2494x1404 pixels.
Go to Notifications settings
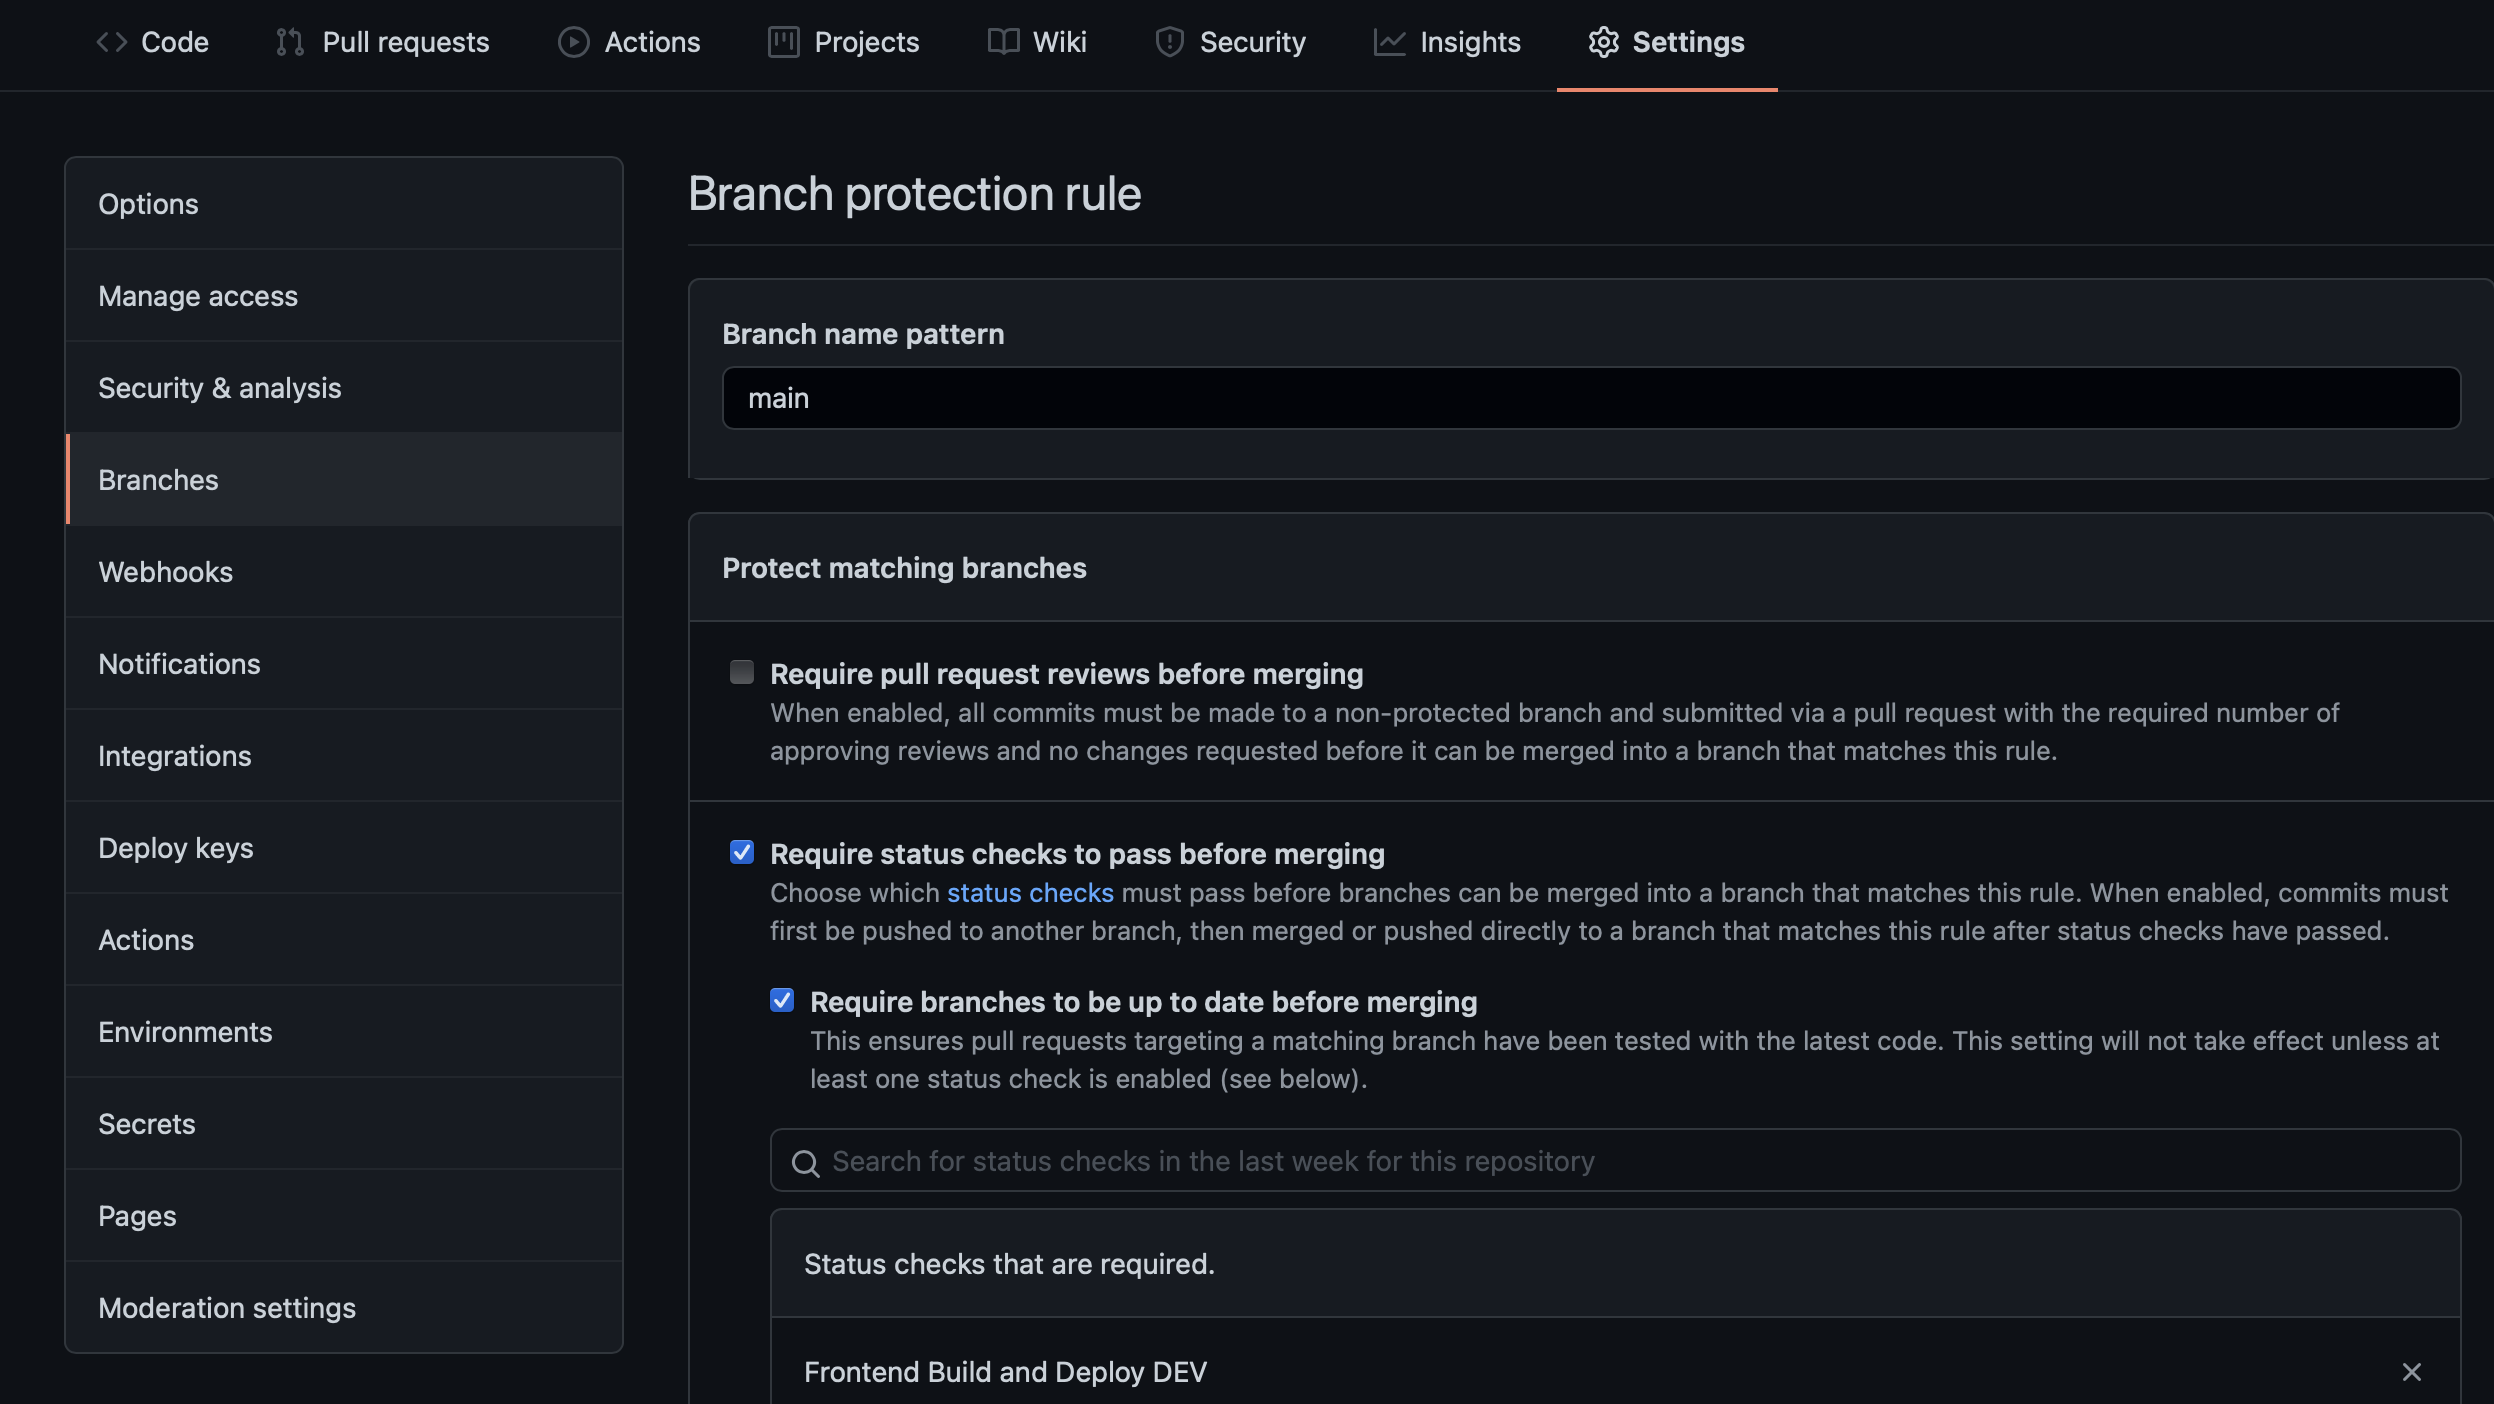pyautogui.click(x=344, y=664)
